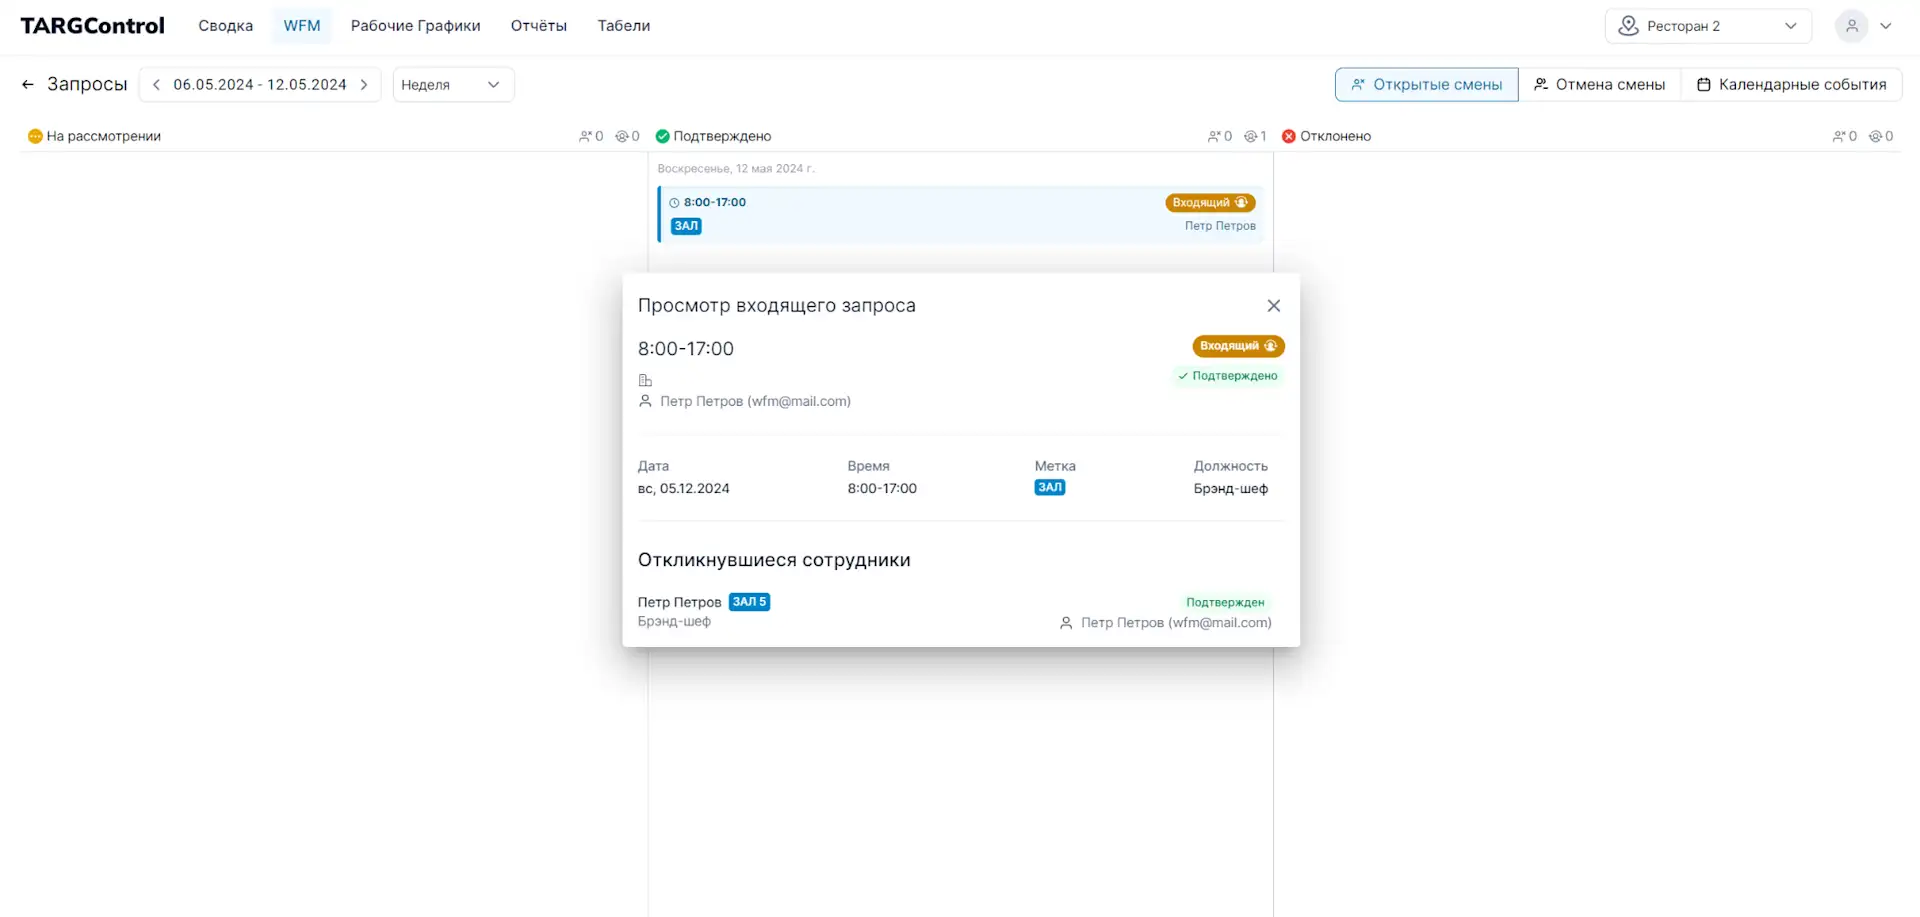1920x917 pixels.
Task: Open the «Неделя» period dropdown
Action: pos(453,84)
